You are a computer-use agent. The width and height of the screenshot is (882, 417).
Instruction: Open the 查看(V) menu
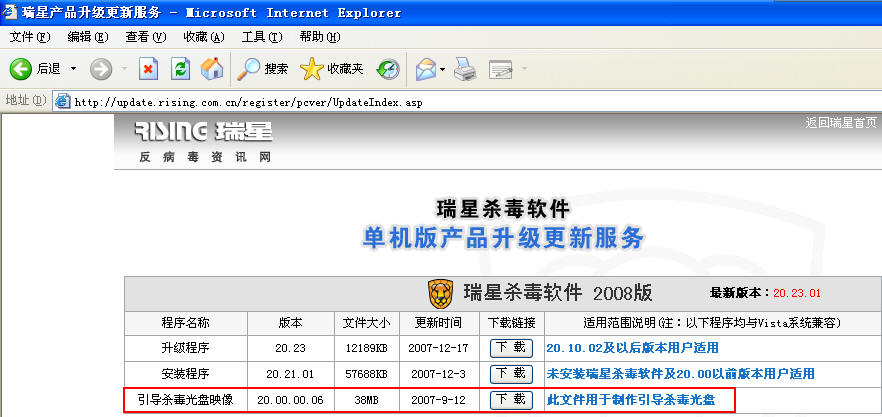pos(146,37)
